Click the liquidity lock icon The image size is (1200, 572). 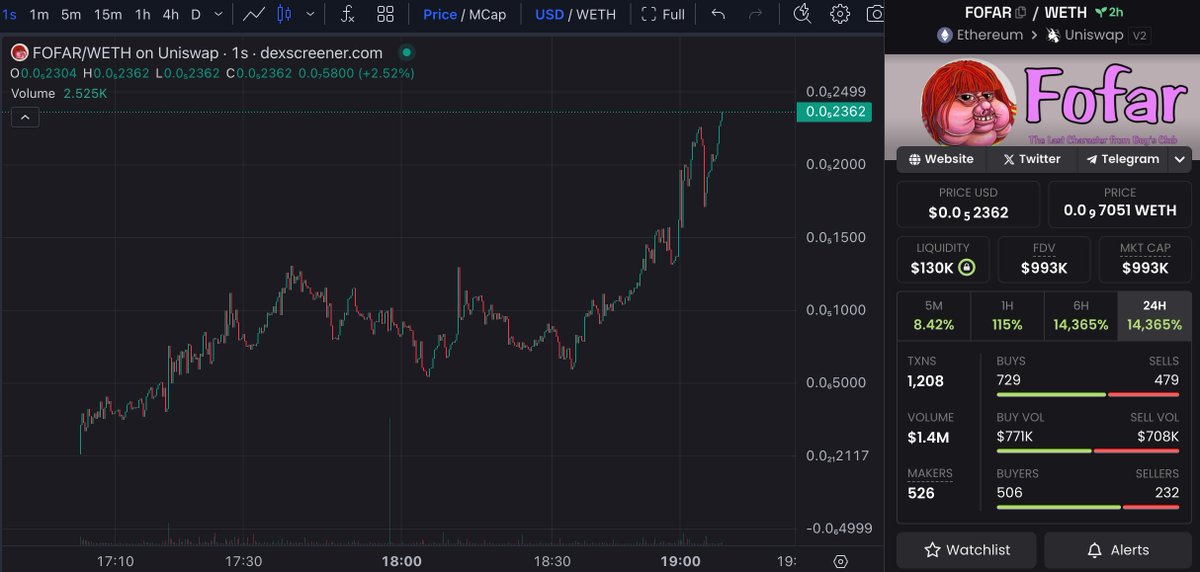(x=966, y=268)
